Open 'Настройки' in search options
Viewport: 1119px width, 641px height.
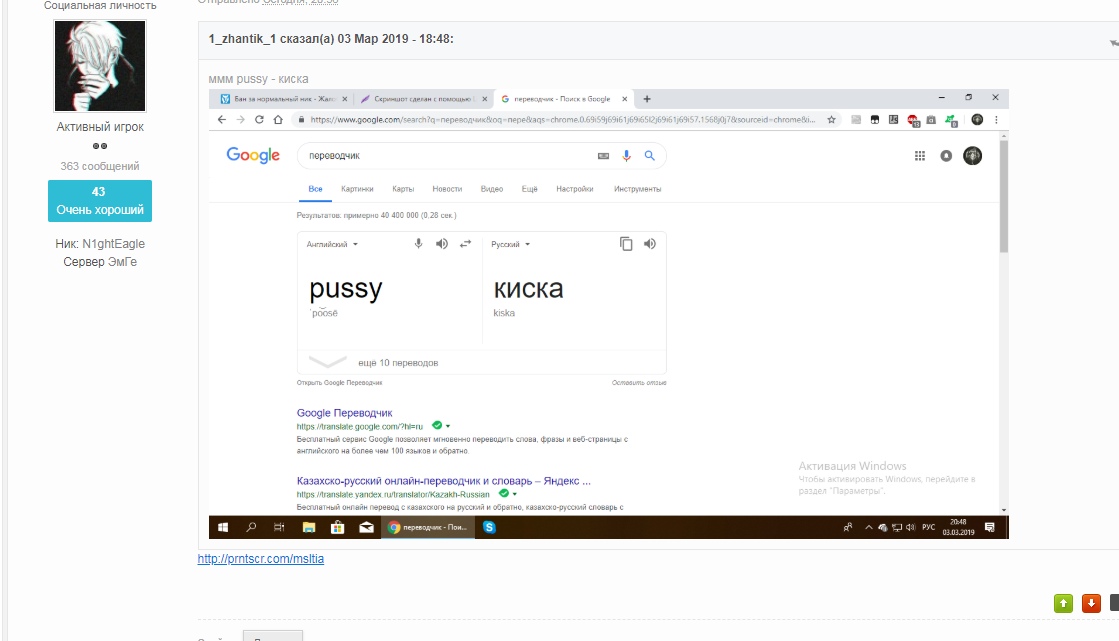[x=574, y=189]
